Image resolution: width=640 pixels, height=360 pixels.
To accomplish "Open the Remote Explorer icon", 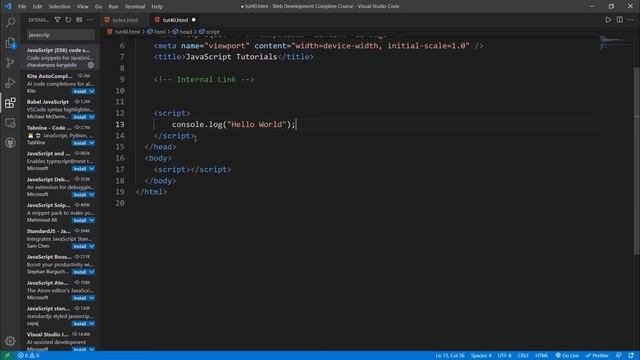I will (10, 122).
